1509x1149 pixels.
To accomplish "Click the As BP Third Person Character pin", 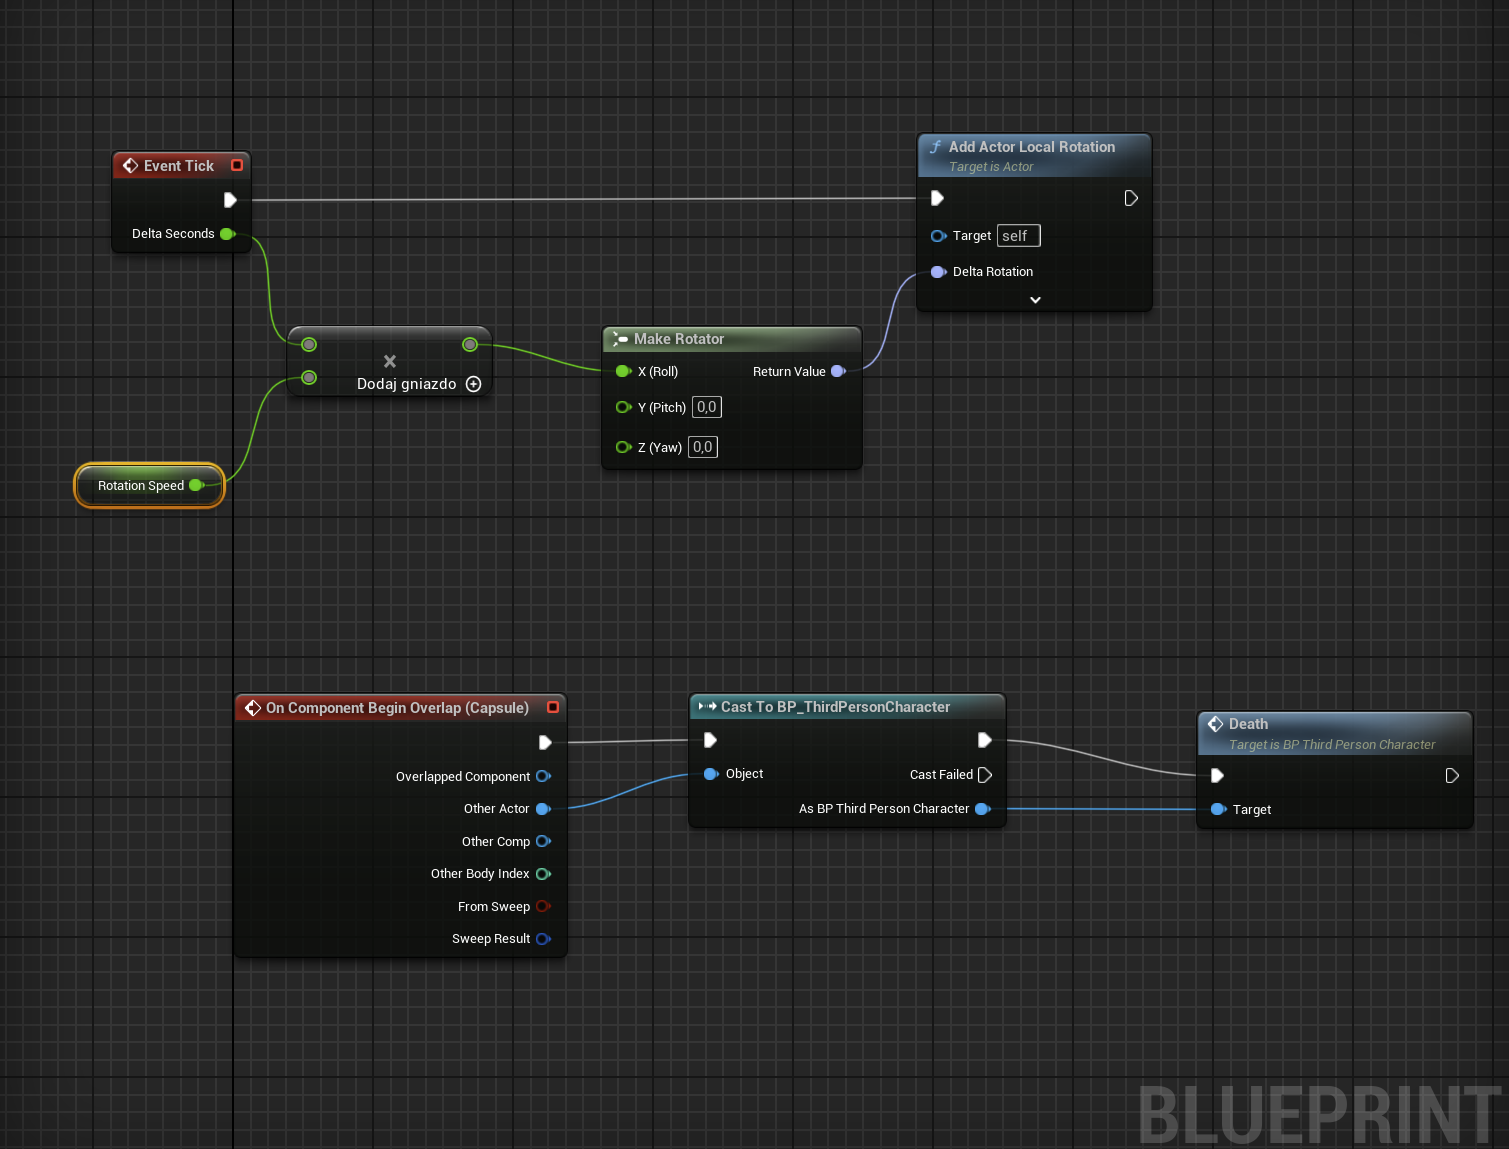I will click(x=982, y=809).
